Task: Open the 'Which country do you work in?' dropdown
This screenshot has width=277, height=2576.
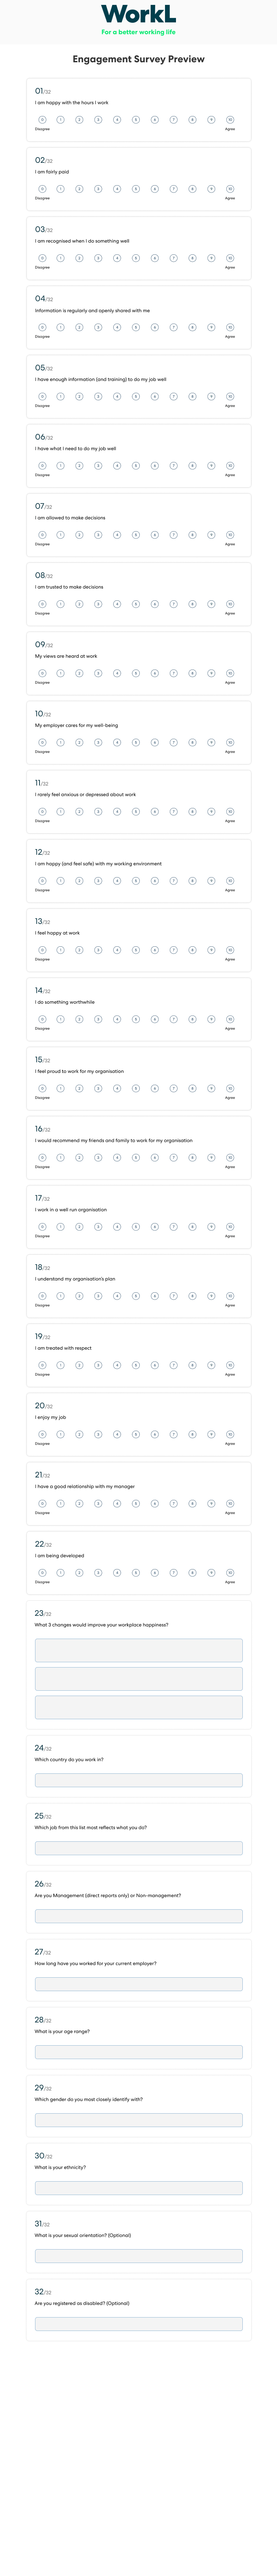Action: click(138, 1780)
